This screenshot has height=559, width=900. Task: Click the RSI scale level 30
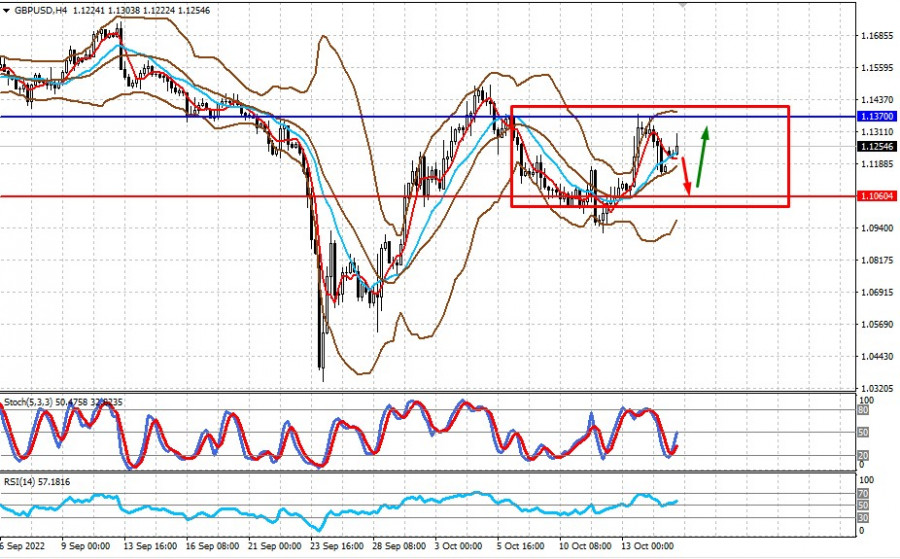tap(863, 518)
